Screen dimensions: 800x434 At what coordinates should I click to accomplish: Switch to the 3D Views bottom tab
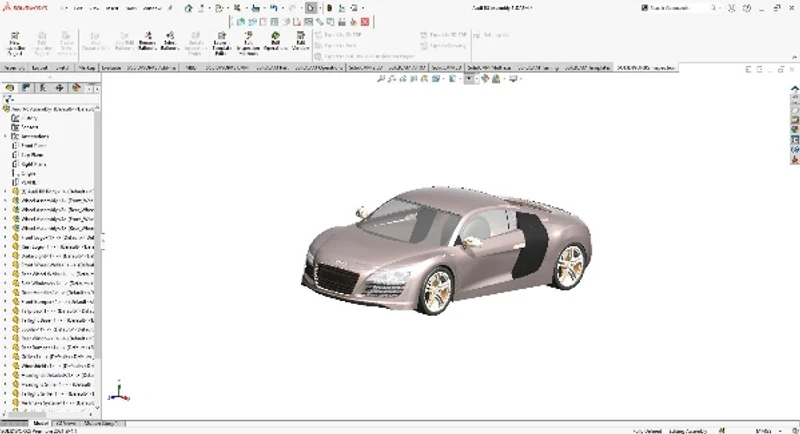tap(66, 423)
